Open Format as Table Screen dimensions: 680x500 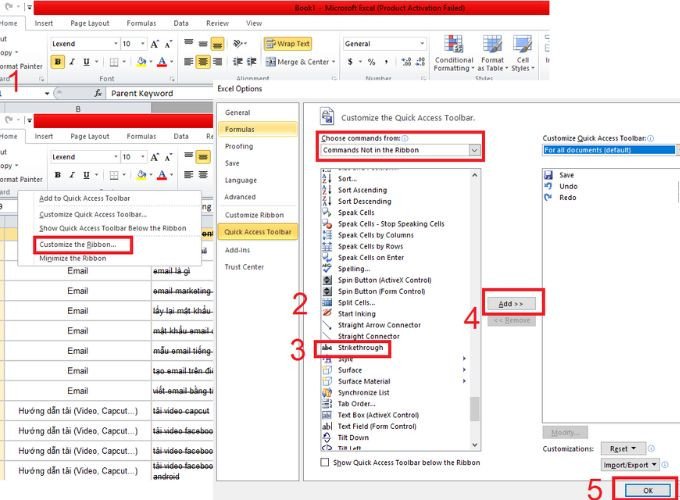point(492,53)
